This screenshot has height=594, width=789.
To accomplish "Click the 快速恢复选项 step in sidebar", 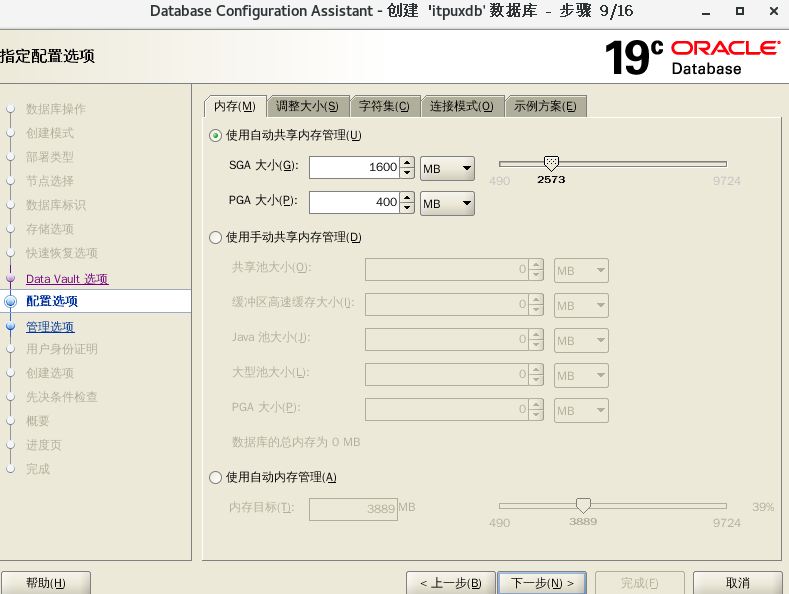I will (x=62, y=253).
